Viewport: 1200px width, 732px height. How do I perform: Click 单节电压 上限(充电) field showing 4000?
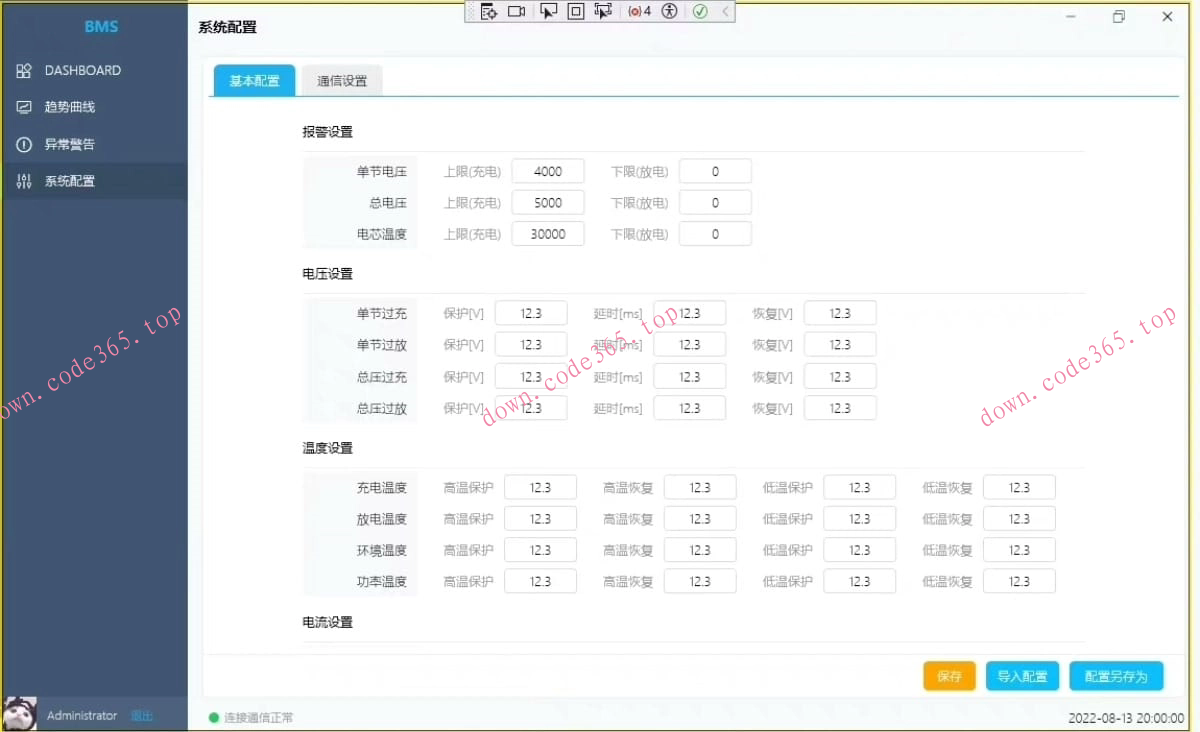point(548,172)
